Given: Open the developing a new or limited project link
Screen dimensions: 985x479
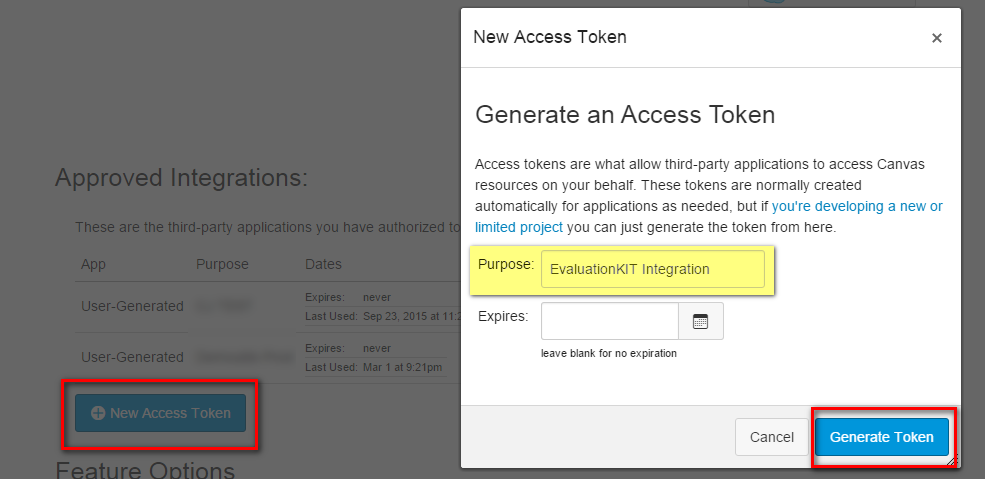Looking at the screenshot, I should [709, 217].
